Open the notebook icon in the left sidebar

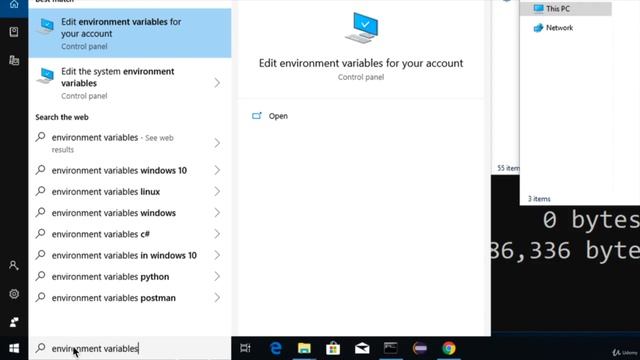point(14,32)
